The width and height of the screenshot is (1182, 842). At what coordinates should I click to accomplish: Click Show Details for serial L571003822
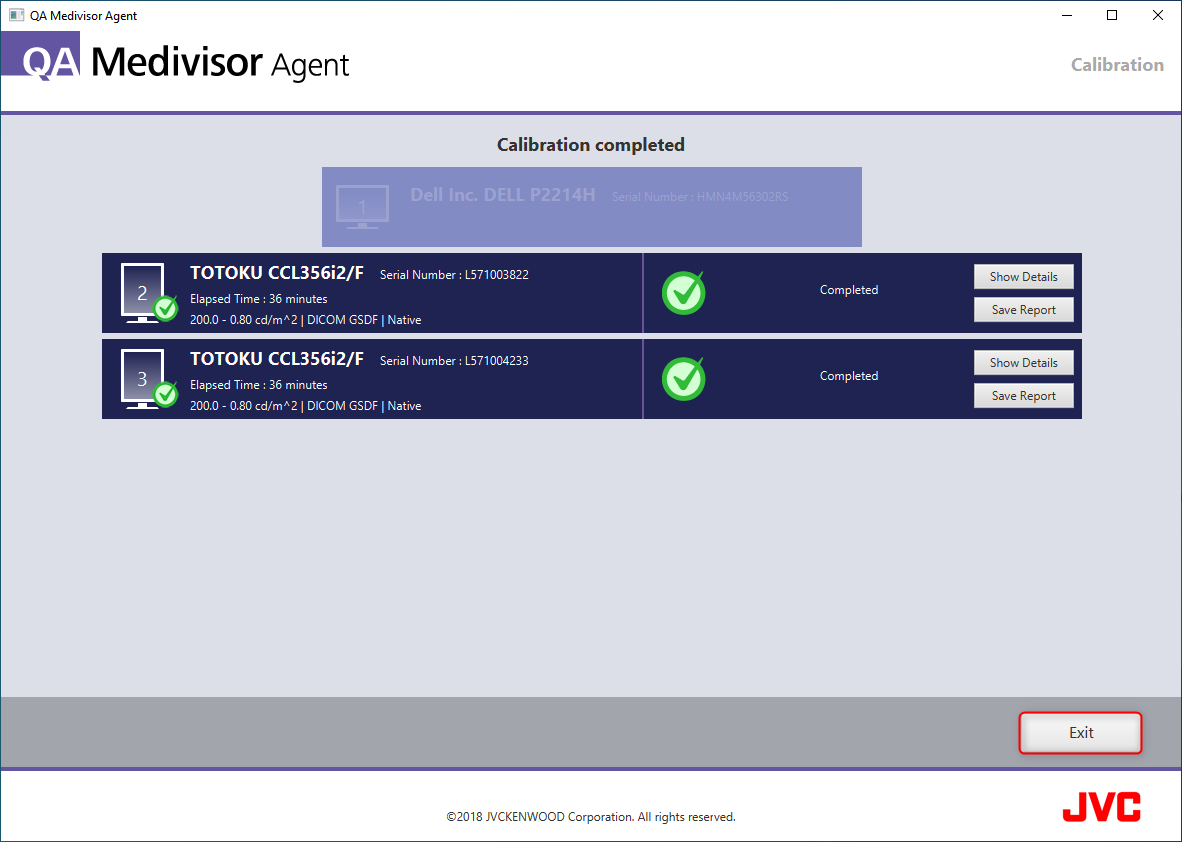pos(1023,277)
